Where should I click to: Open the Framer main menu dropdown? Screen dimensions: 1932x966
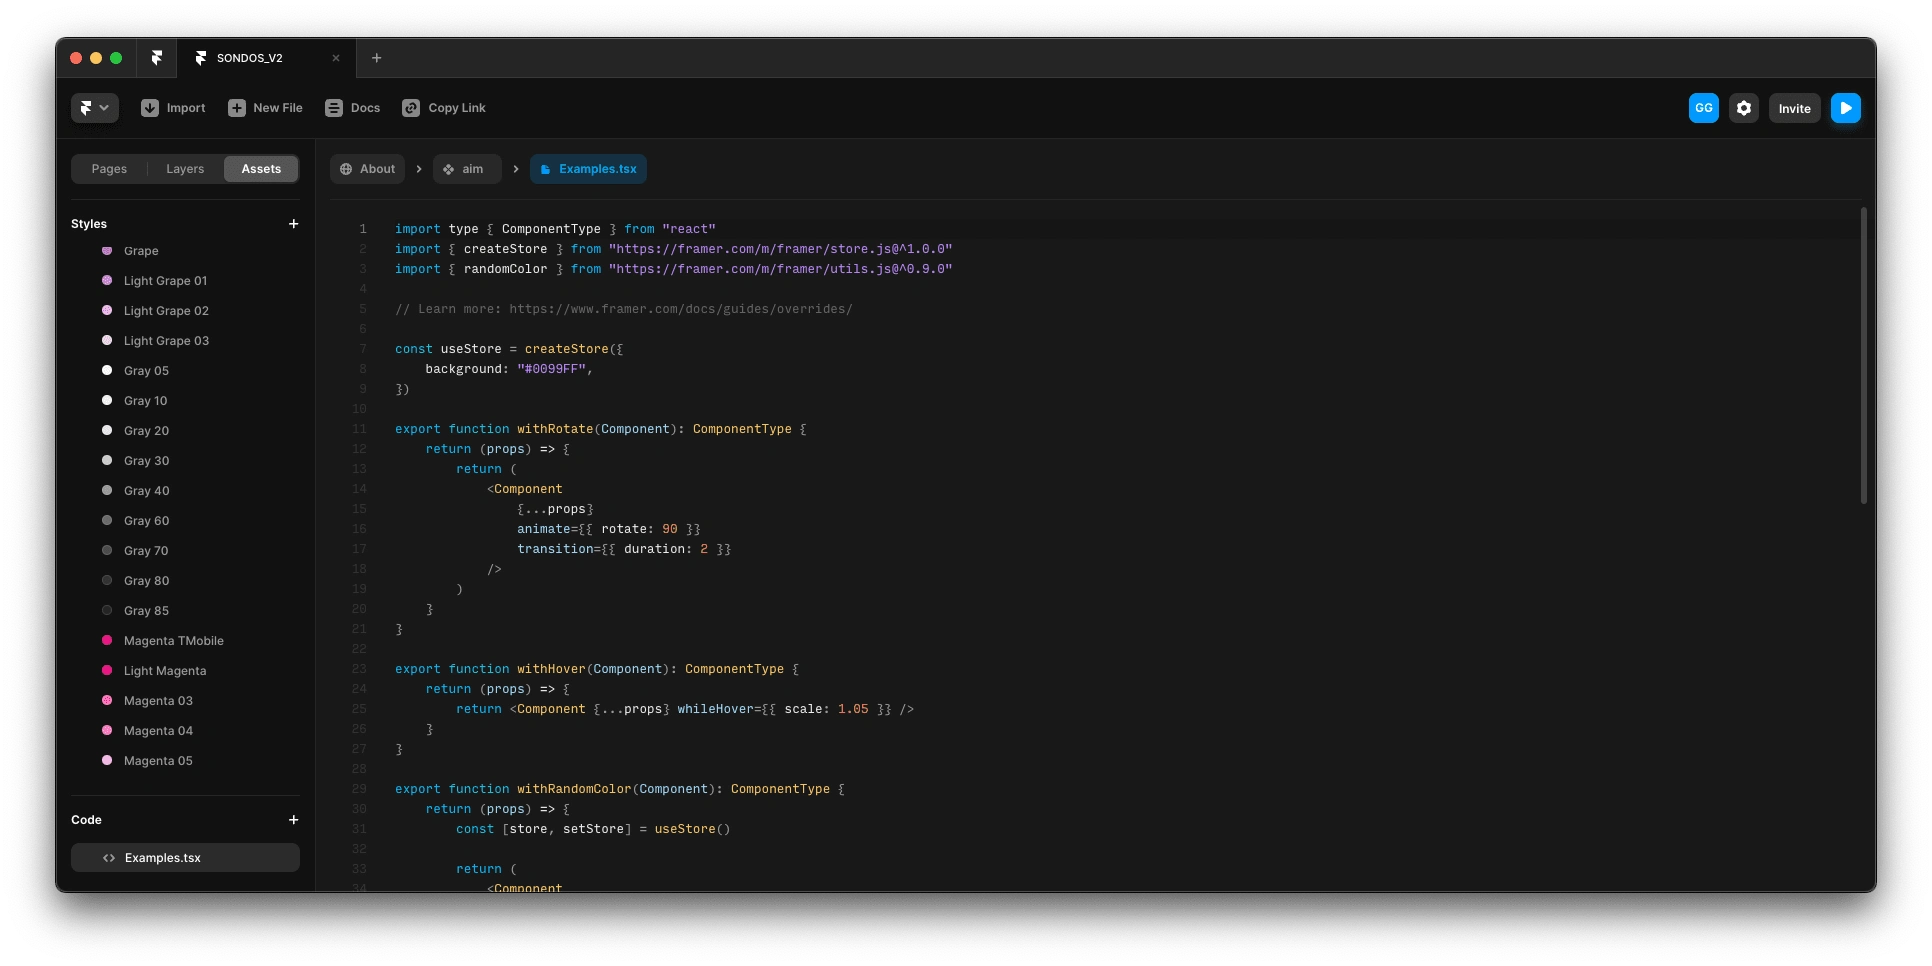pyautogui.click(x=95, y=108)
